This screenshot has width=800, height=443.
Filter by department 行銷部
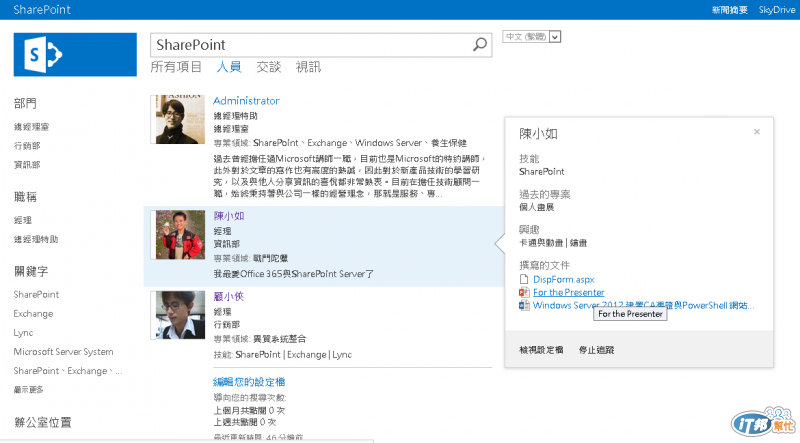coord(27,146)
